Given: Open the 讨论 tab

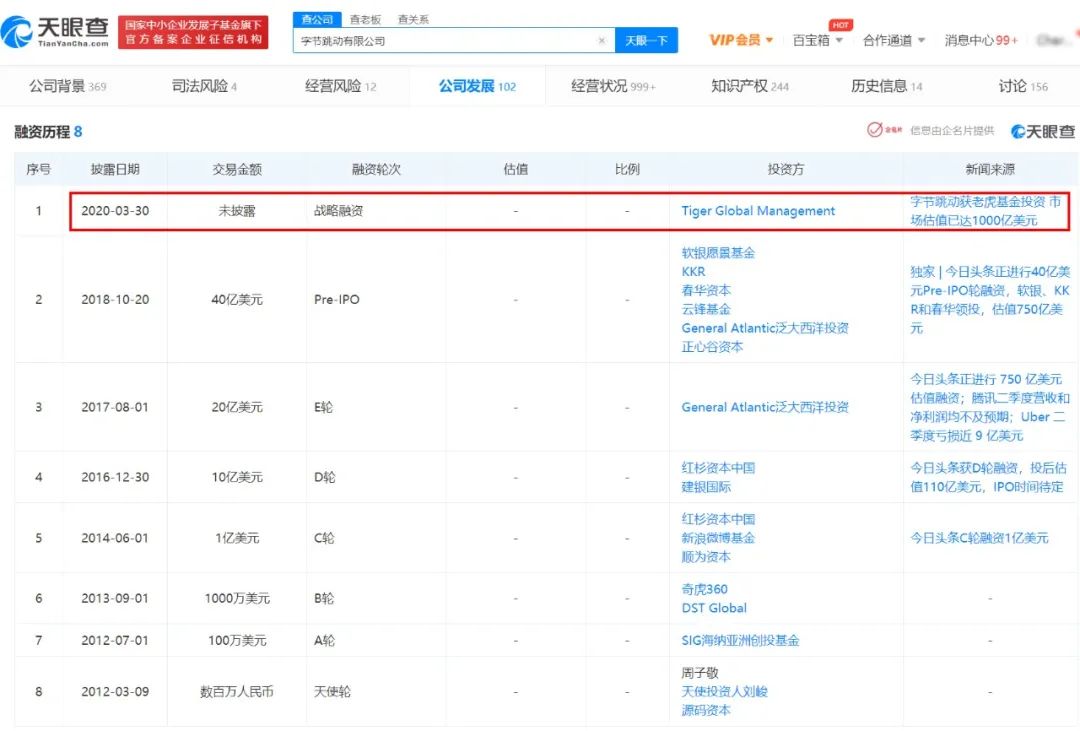Looking at the screenshot, I should coord(1023,86).
